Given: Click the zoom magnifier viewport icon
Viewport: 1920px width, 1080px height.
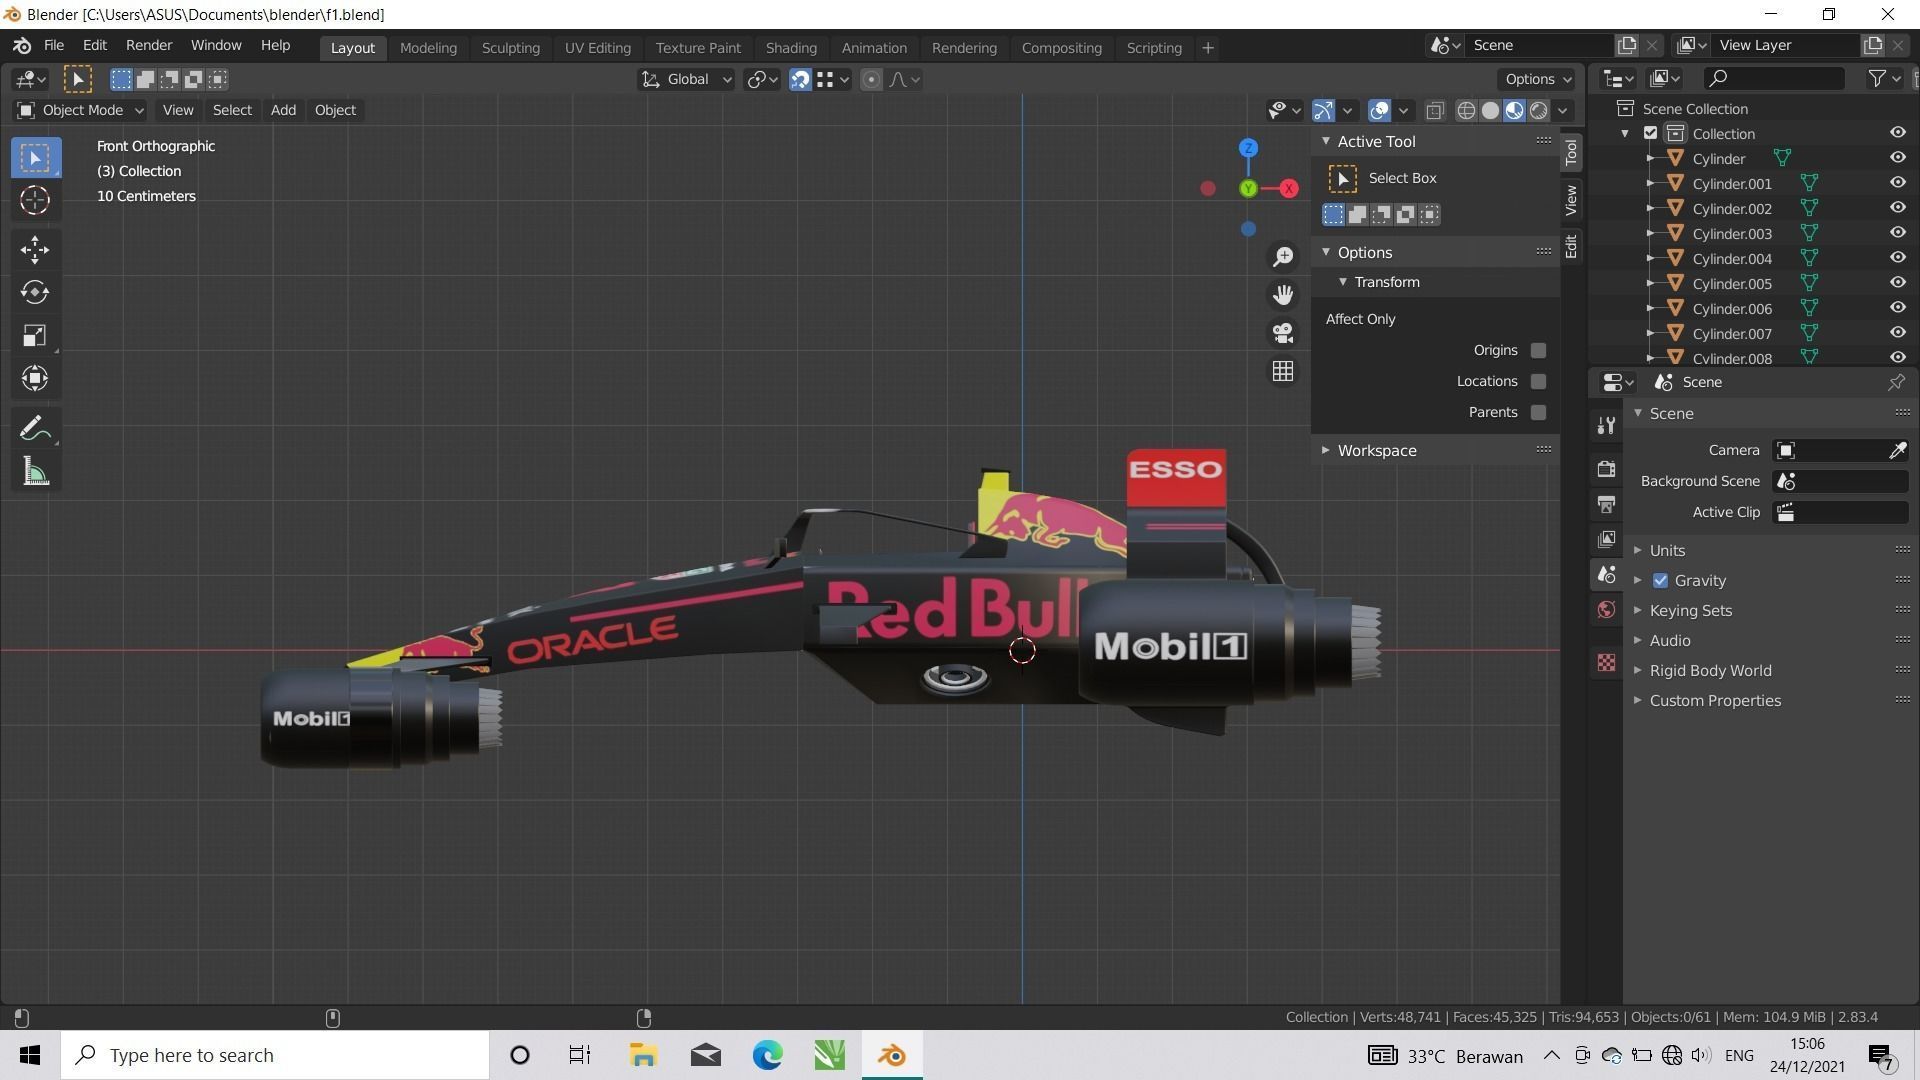Looking at the screenshot, I should coord(1283,257).
